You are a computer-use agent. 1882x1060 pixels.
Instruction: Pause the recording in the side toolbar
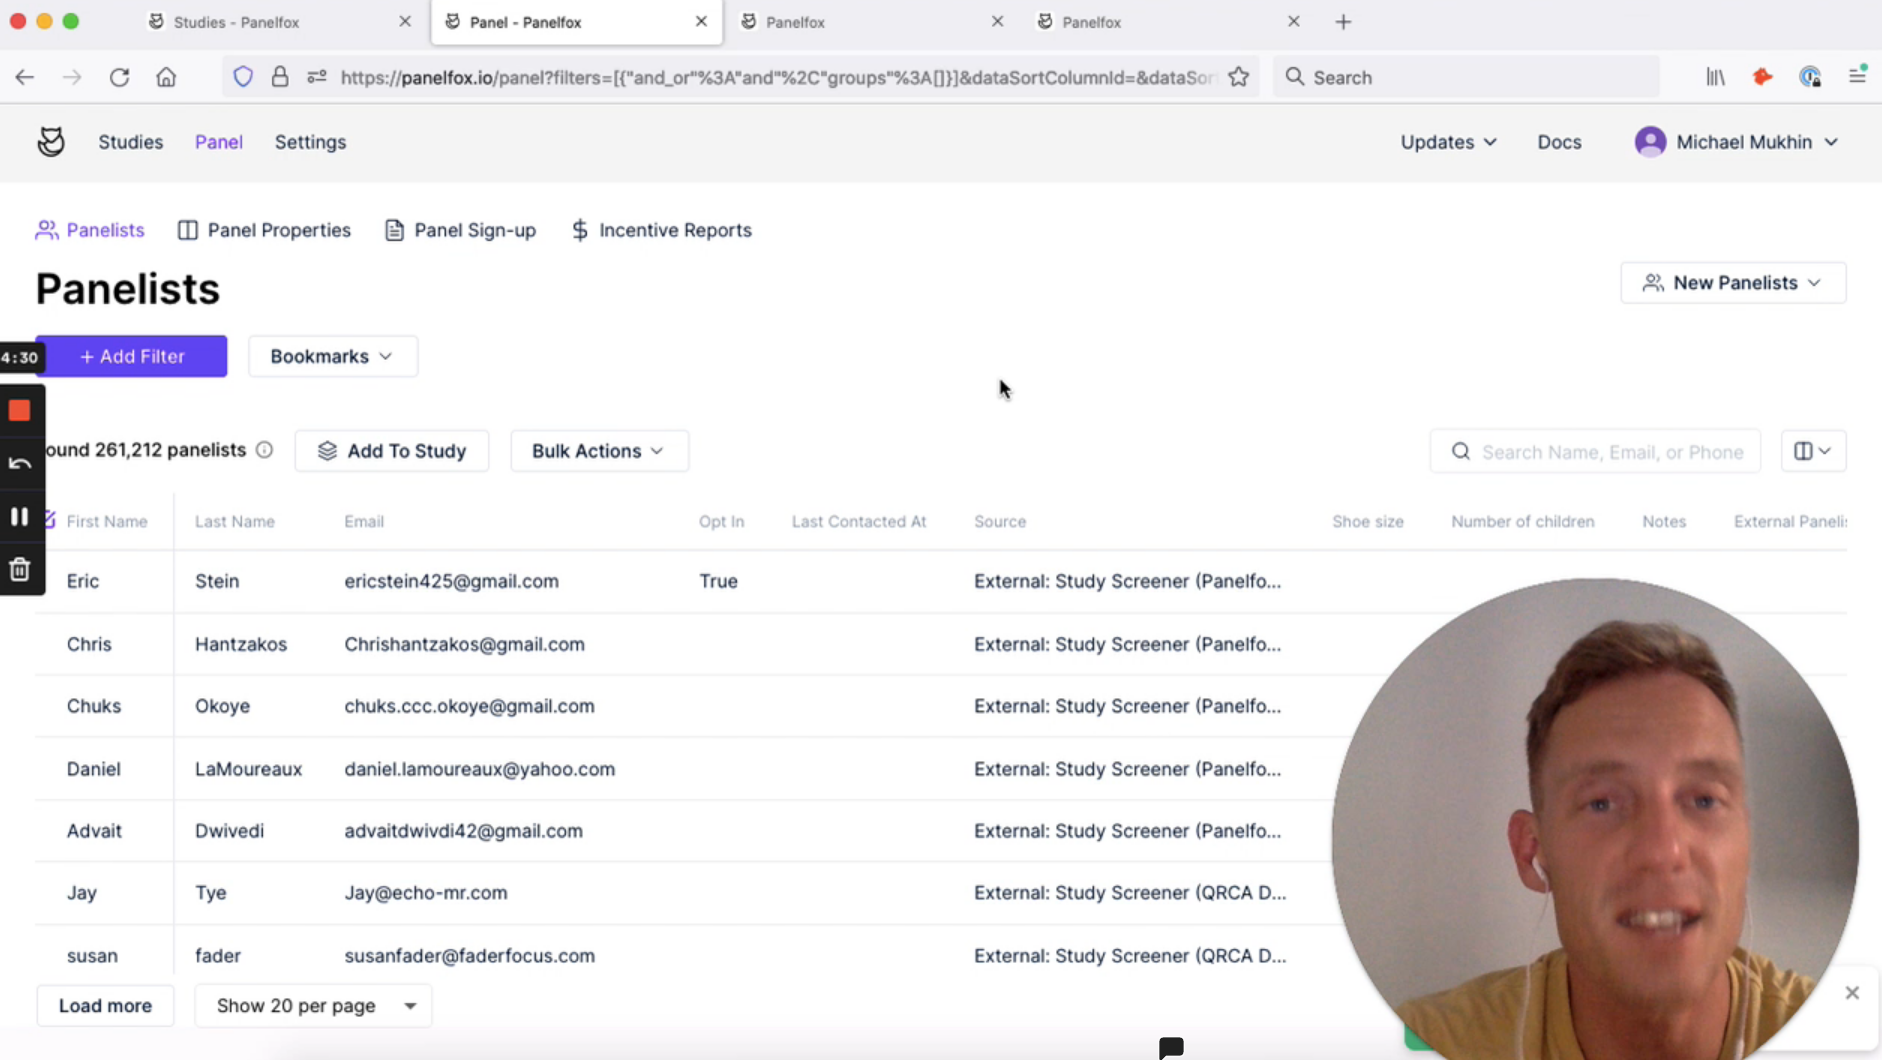click(20, 516)
